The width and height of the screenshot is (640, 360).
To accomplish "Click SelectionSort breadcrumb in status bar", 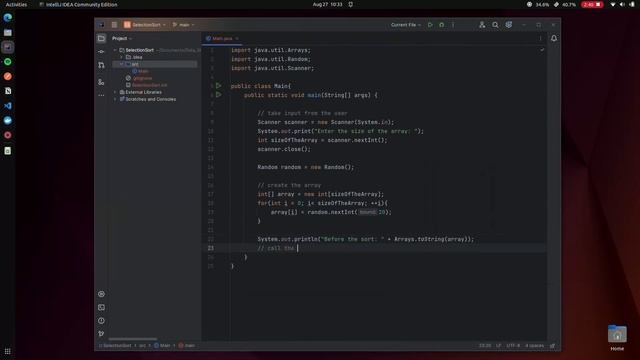I will (115, 346).
